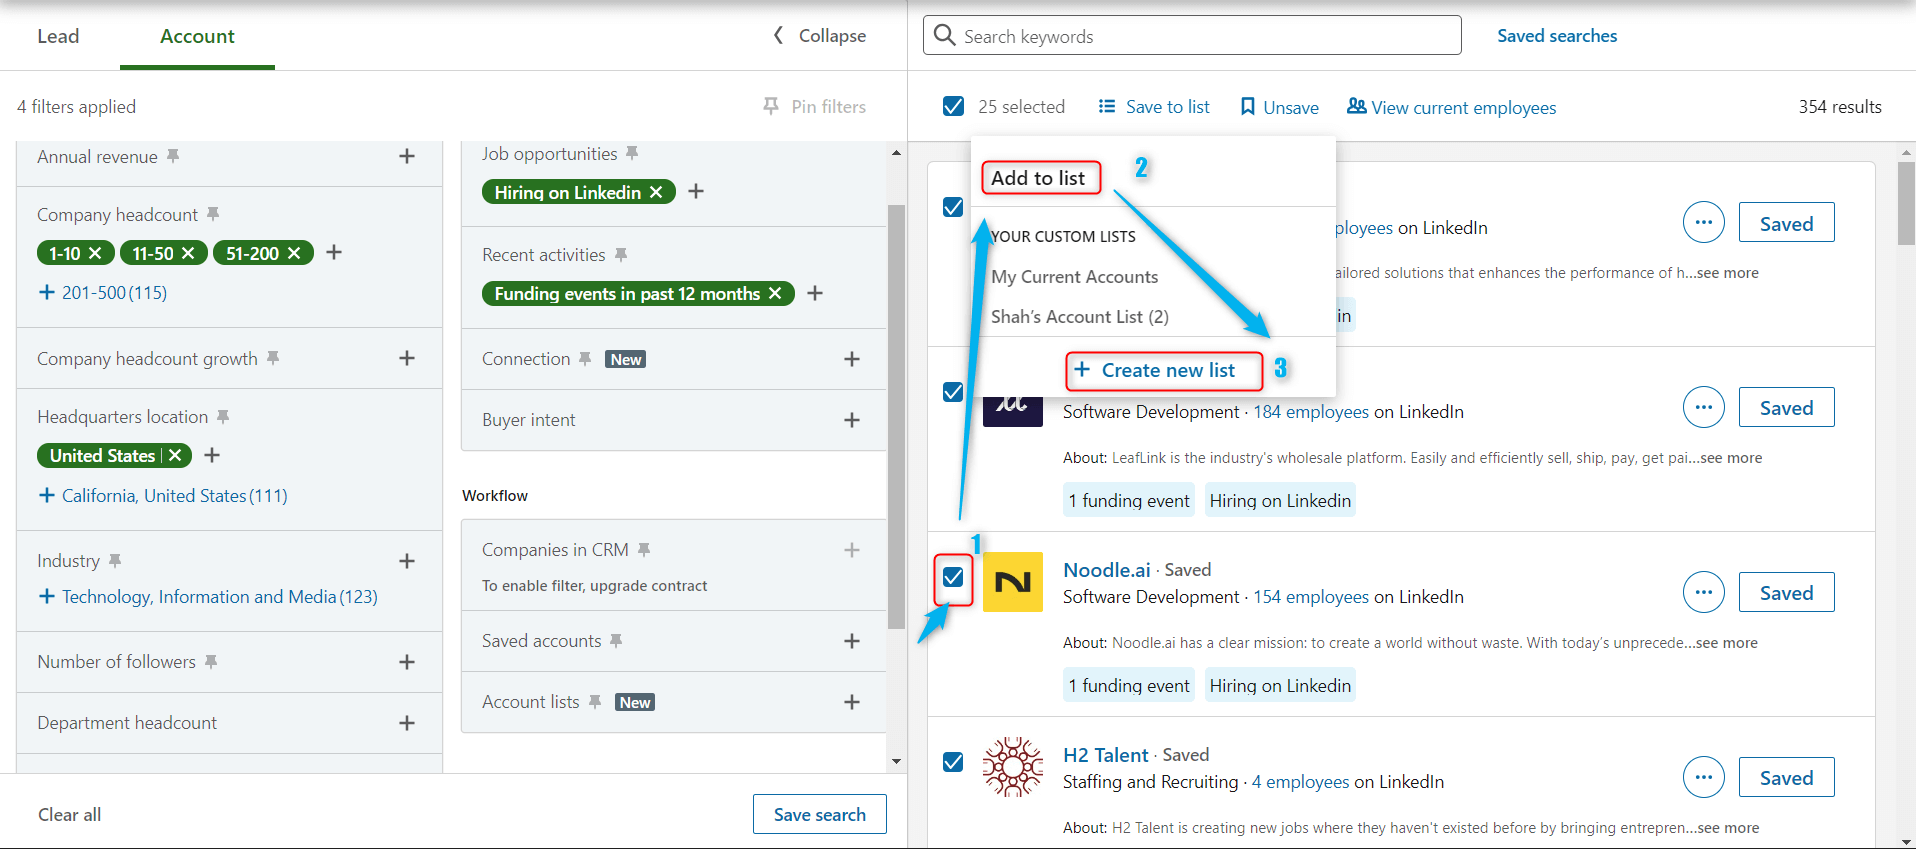Pin the Connection filter
The width and height of the screenshot is (1916, 849).
585,358
